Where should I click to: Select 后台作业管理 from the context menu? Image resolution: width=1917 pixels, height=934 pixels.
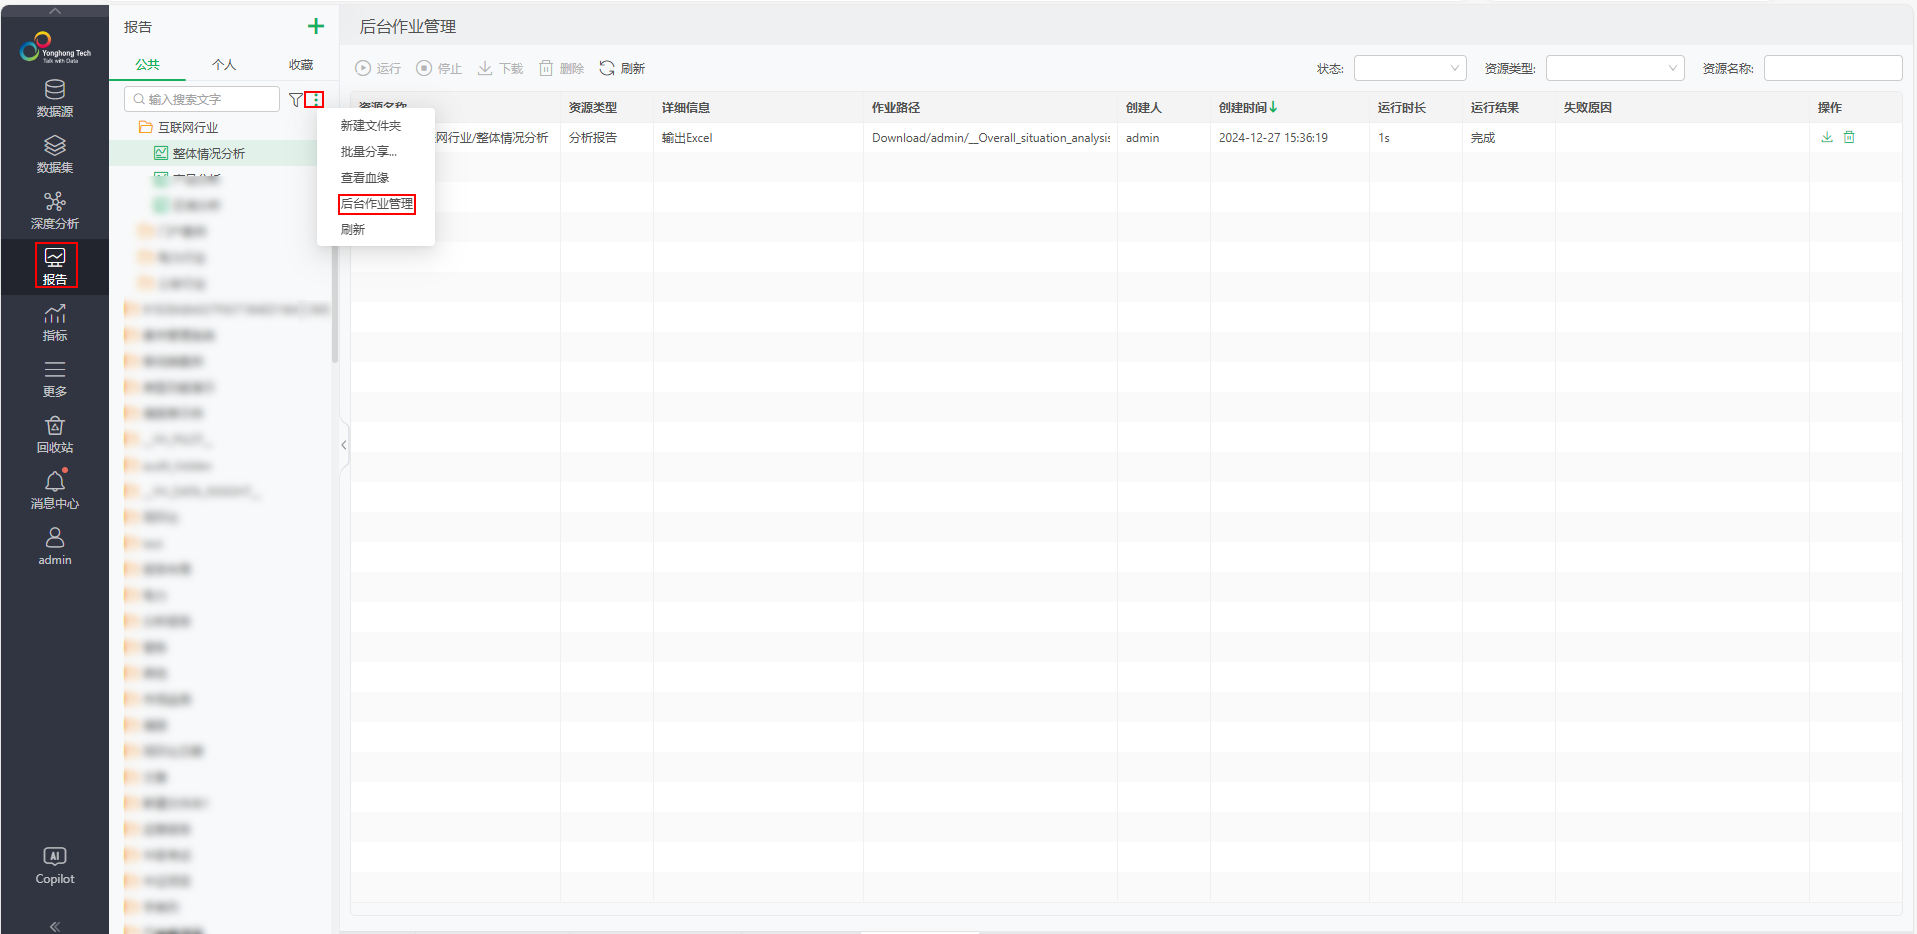point(375,203)
